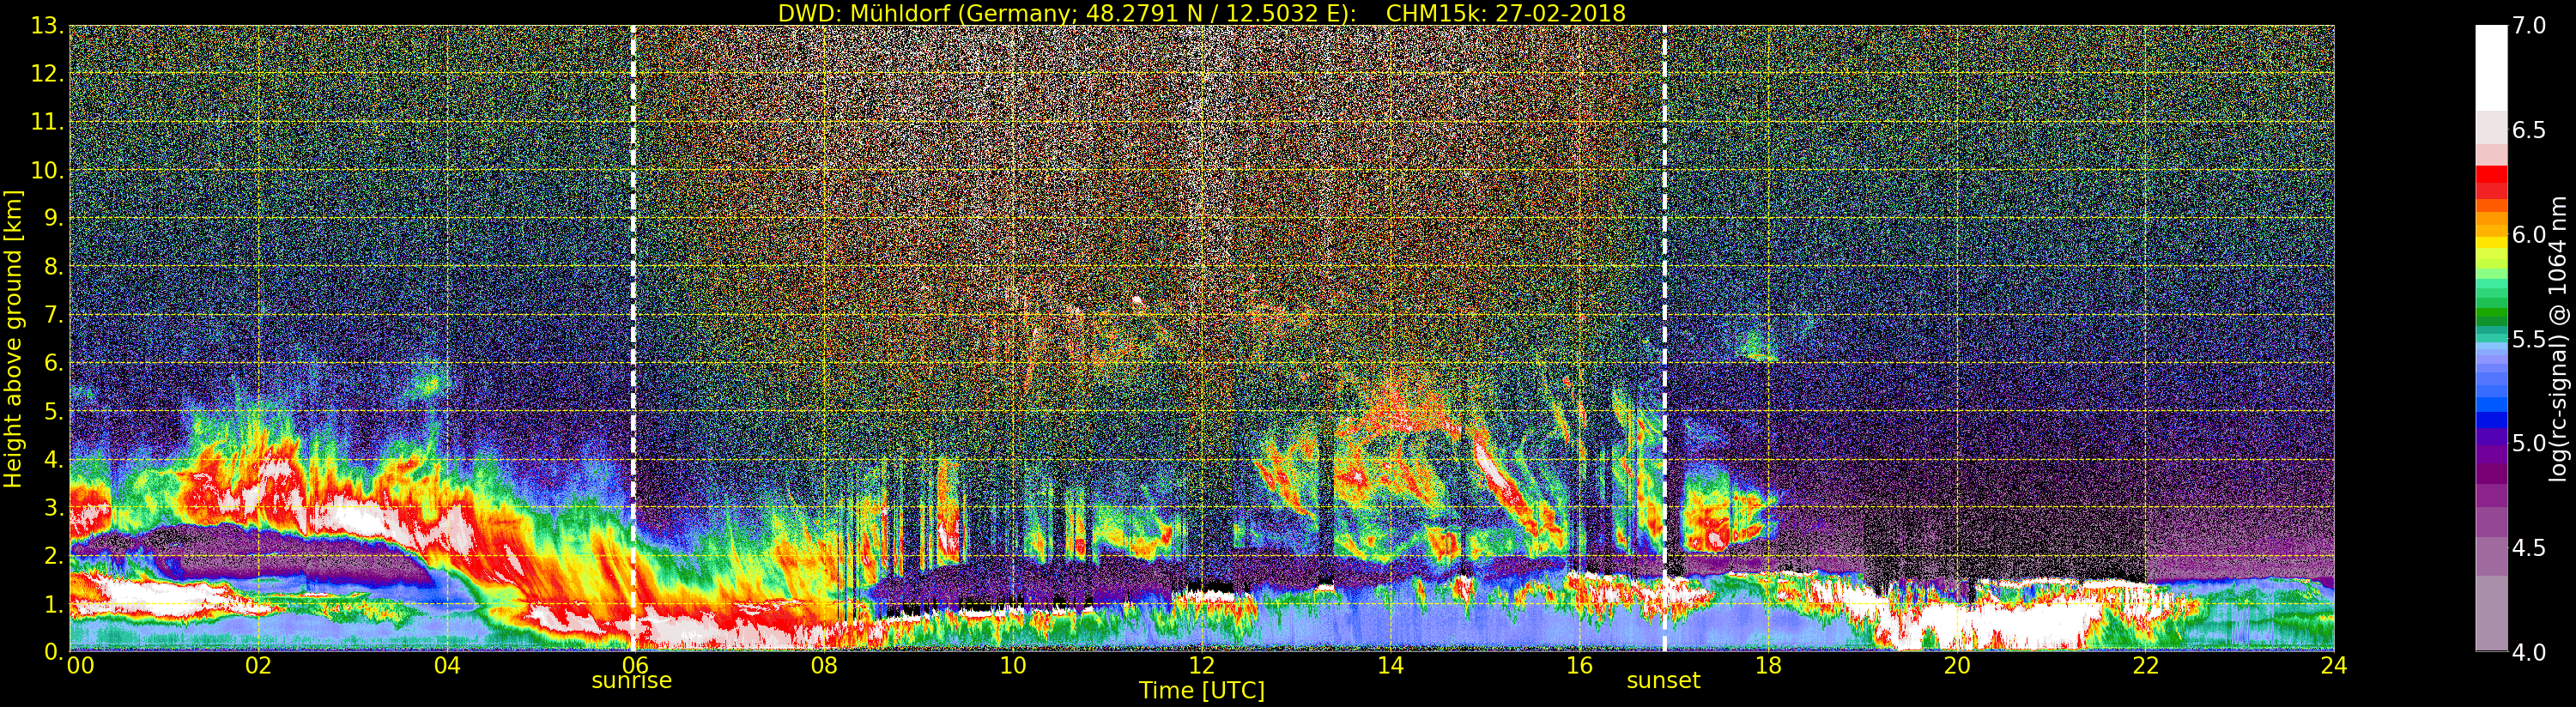Click the colorbar tick value 4.0
The image size is (2576, 707).
tap(2529, 652)
